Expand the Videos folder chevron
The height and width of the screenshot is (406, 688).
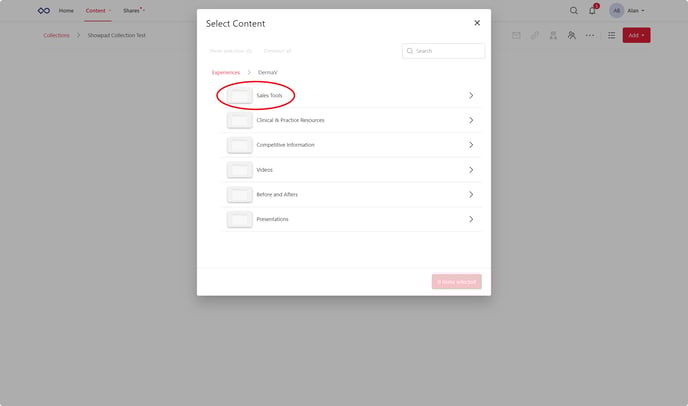click(471, 170)
